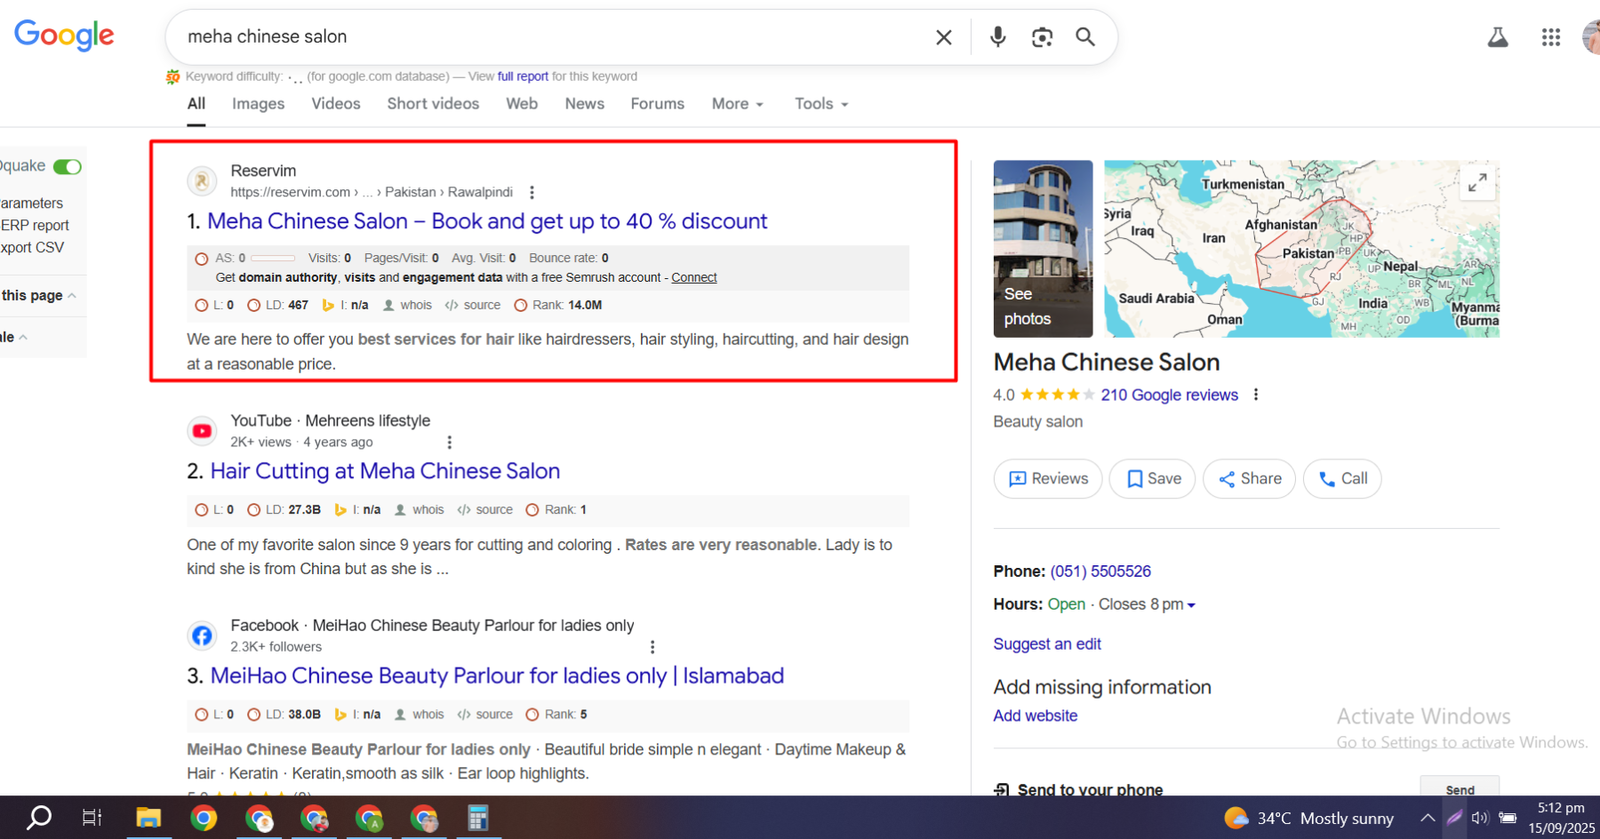Click the See photos thumbnail

point(1042,248)
